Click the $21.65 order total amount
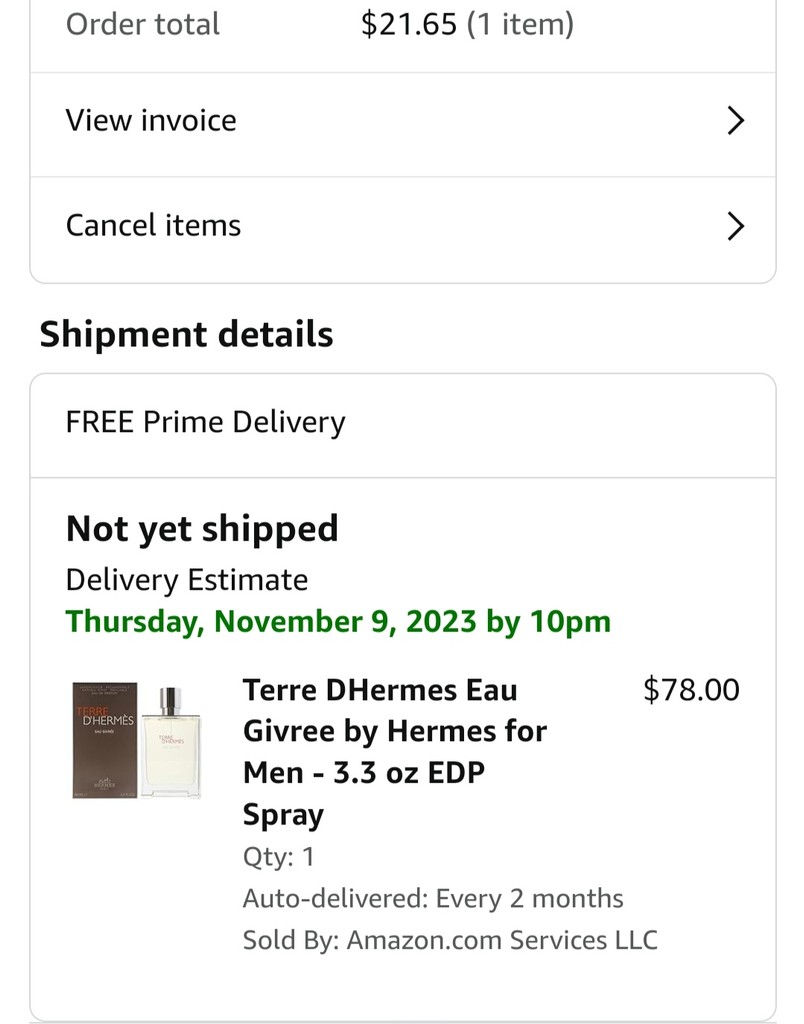The height and width of the screenshot is (1024, 804). click(408, 25)
